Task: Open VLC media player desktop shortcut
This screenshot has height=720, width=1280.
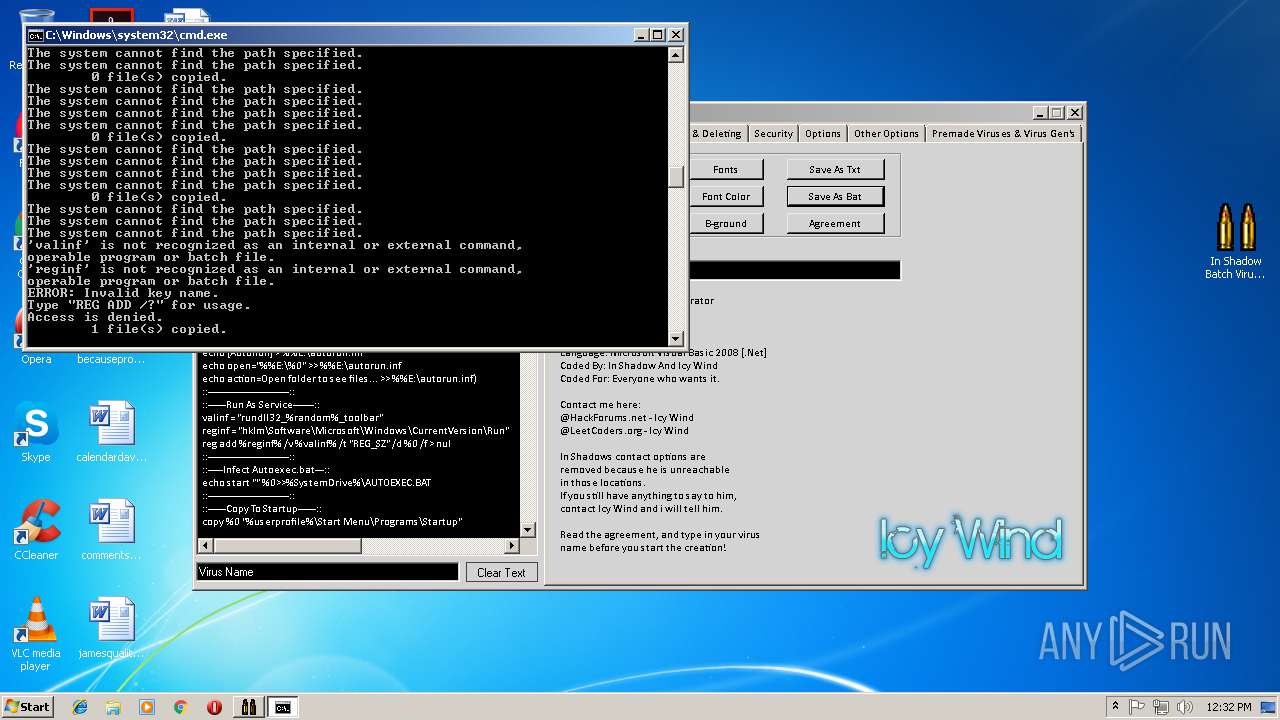Action: (36, 634)
